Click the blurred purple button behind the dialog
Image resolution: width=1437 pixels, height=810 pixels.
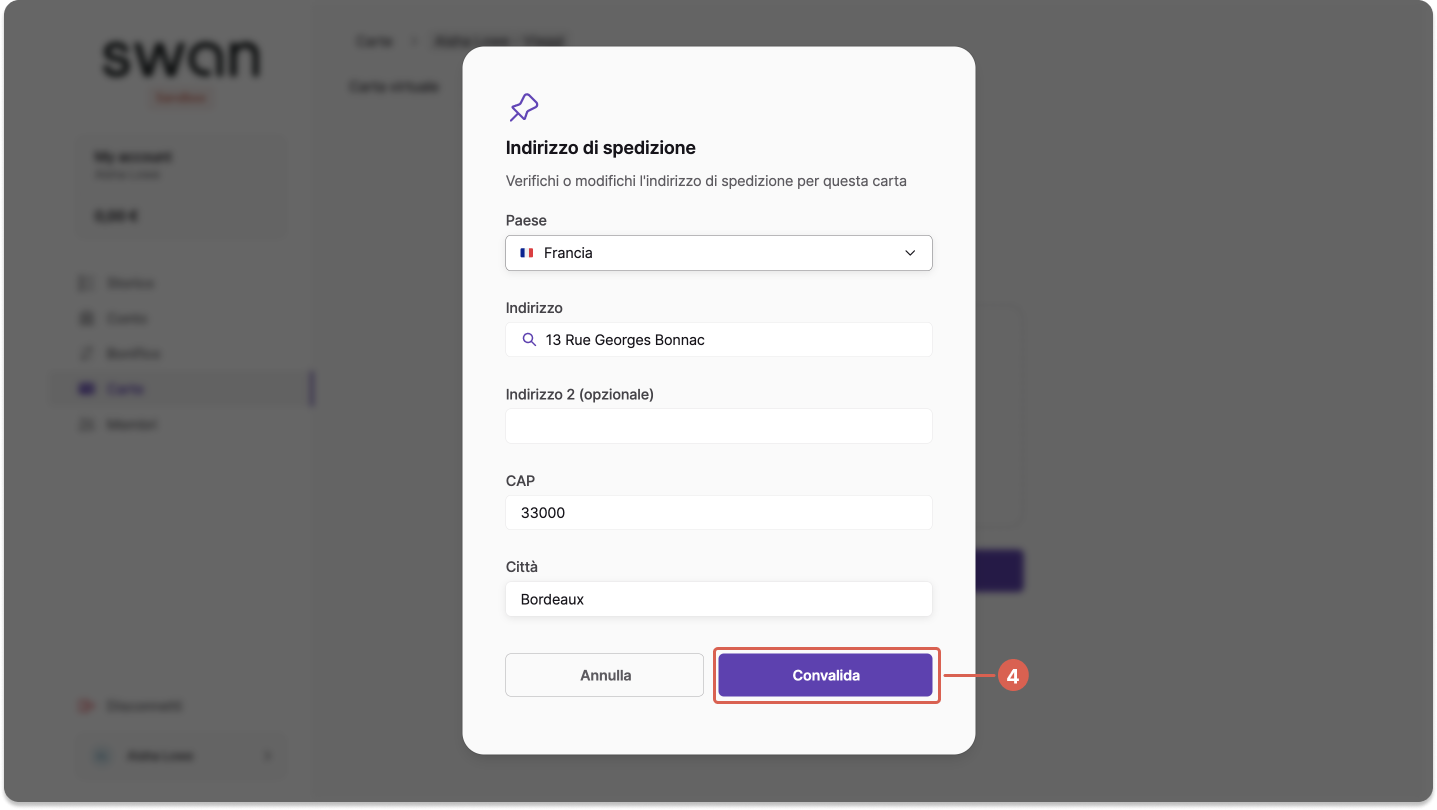999,570
